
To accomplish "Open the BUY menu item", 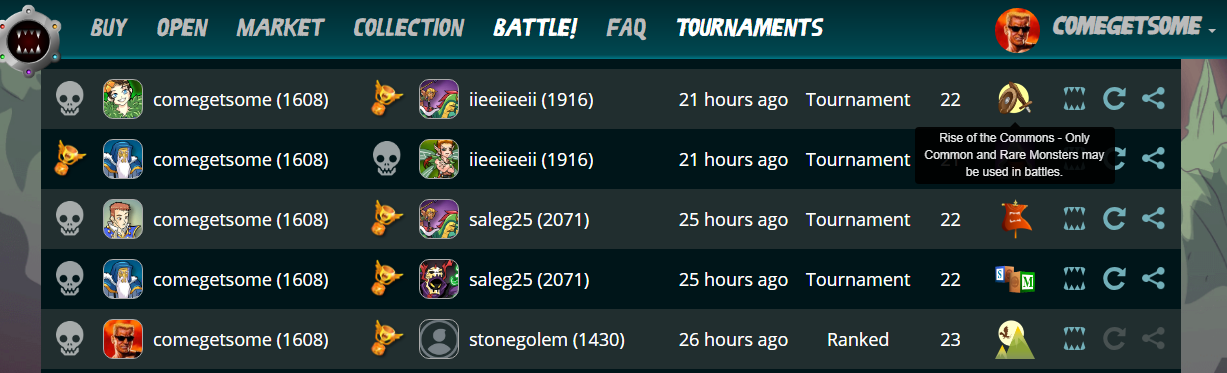I will [x=109, y=27].
